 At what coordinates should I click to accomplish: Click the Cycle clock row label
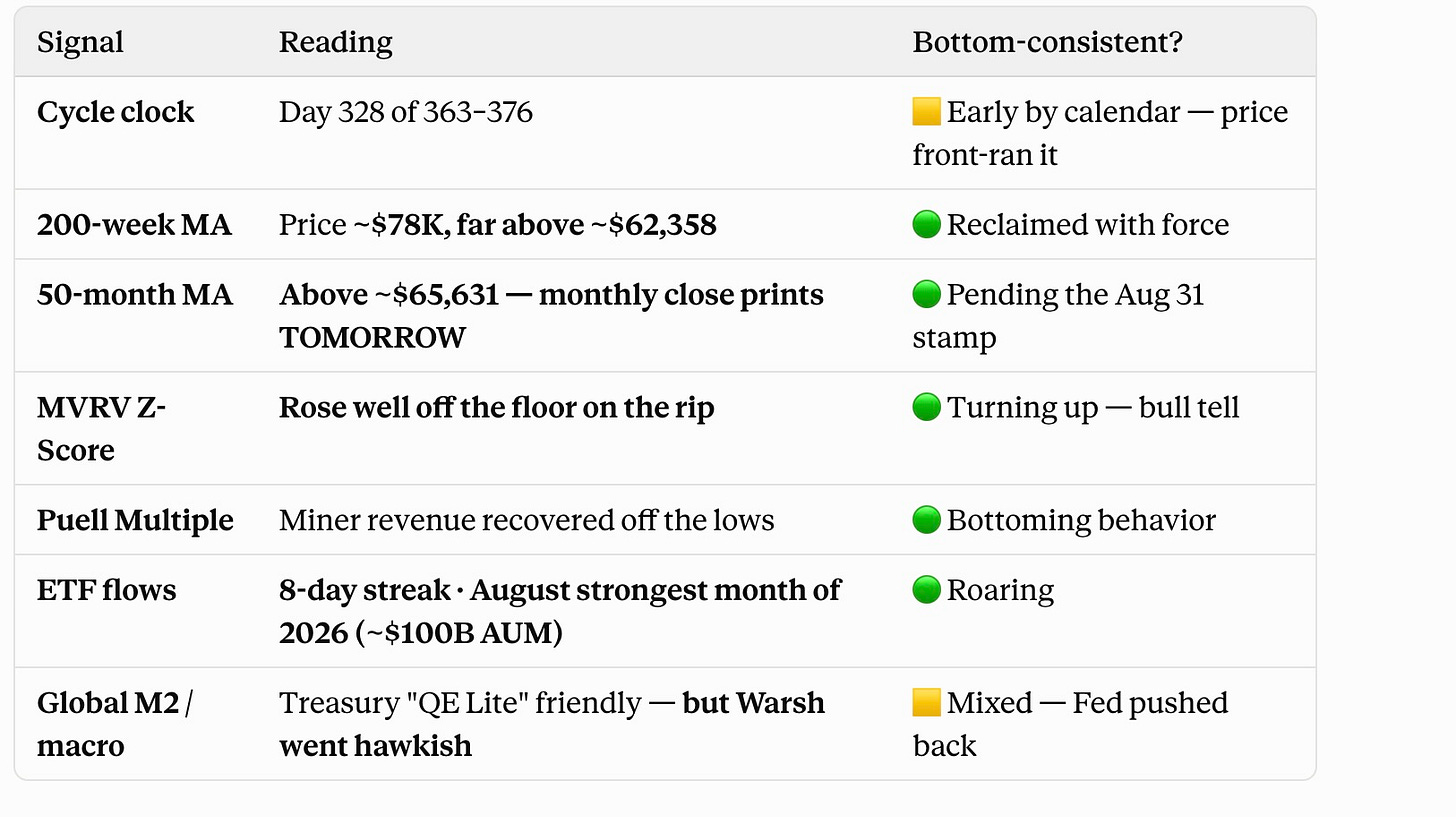116,112
